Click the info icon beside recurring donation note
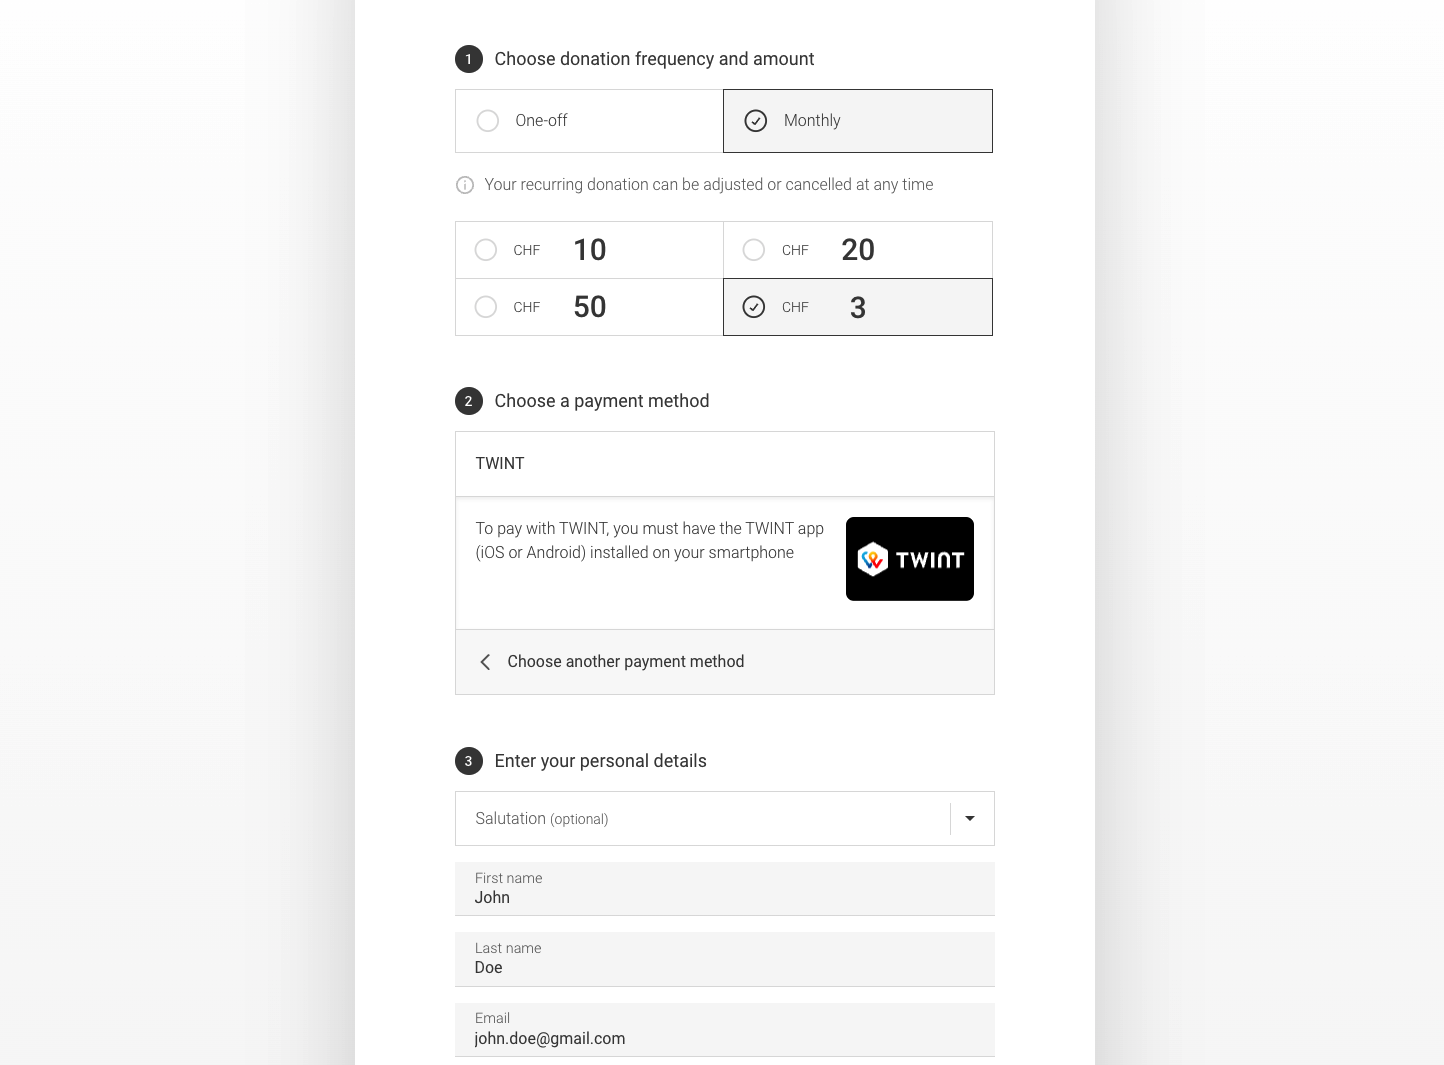This screenshot has height=1065, width=1444. coord(465,185)
